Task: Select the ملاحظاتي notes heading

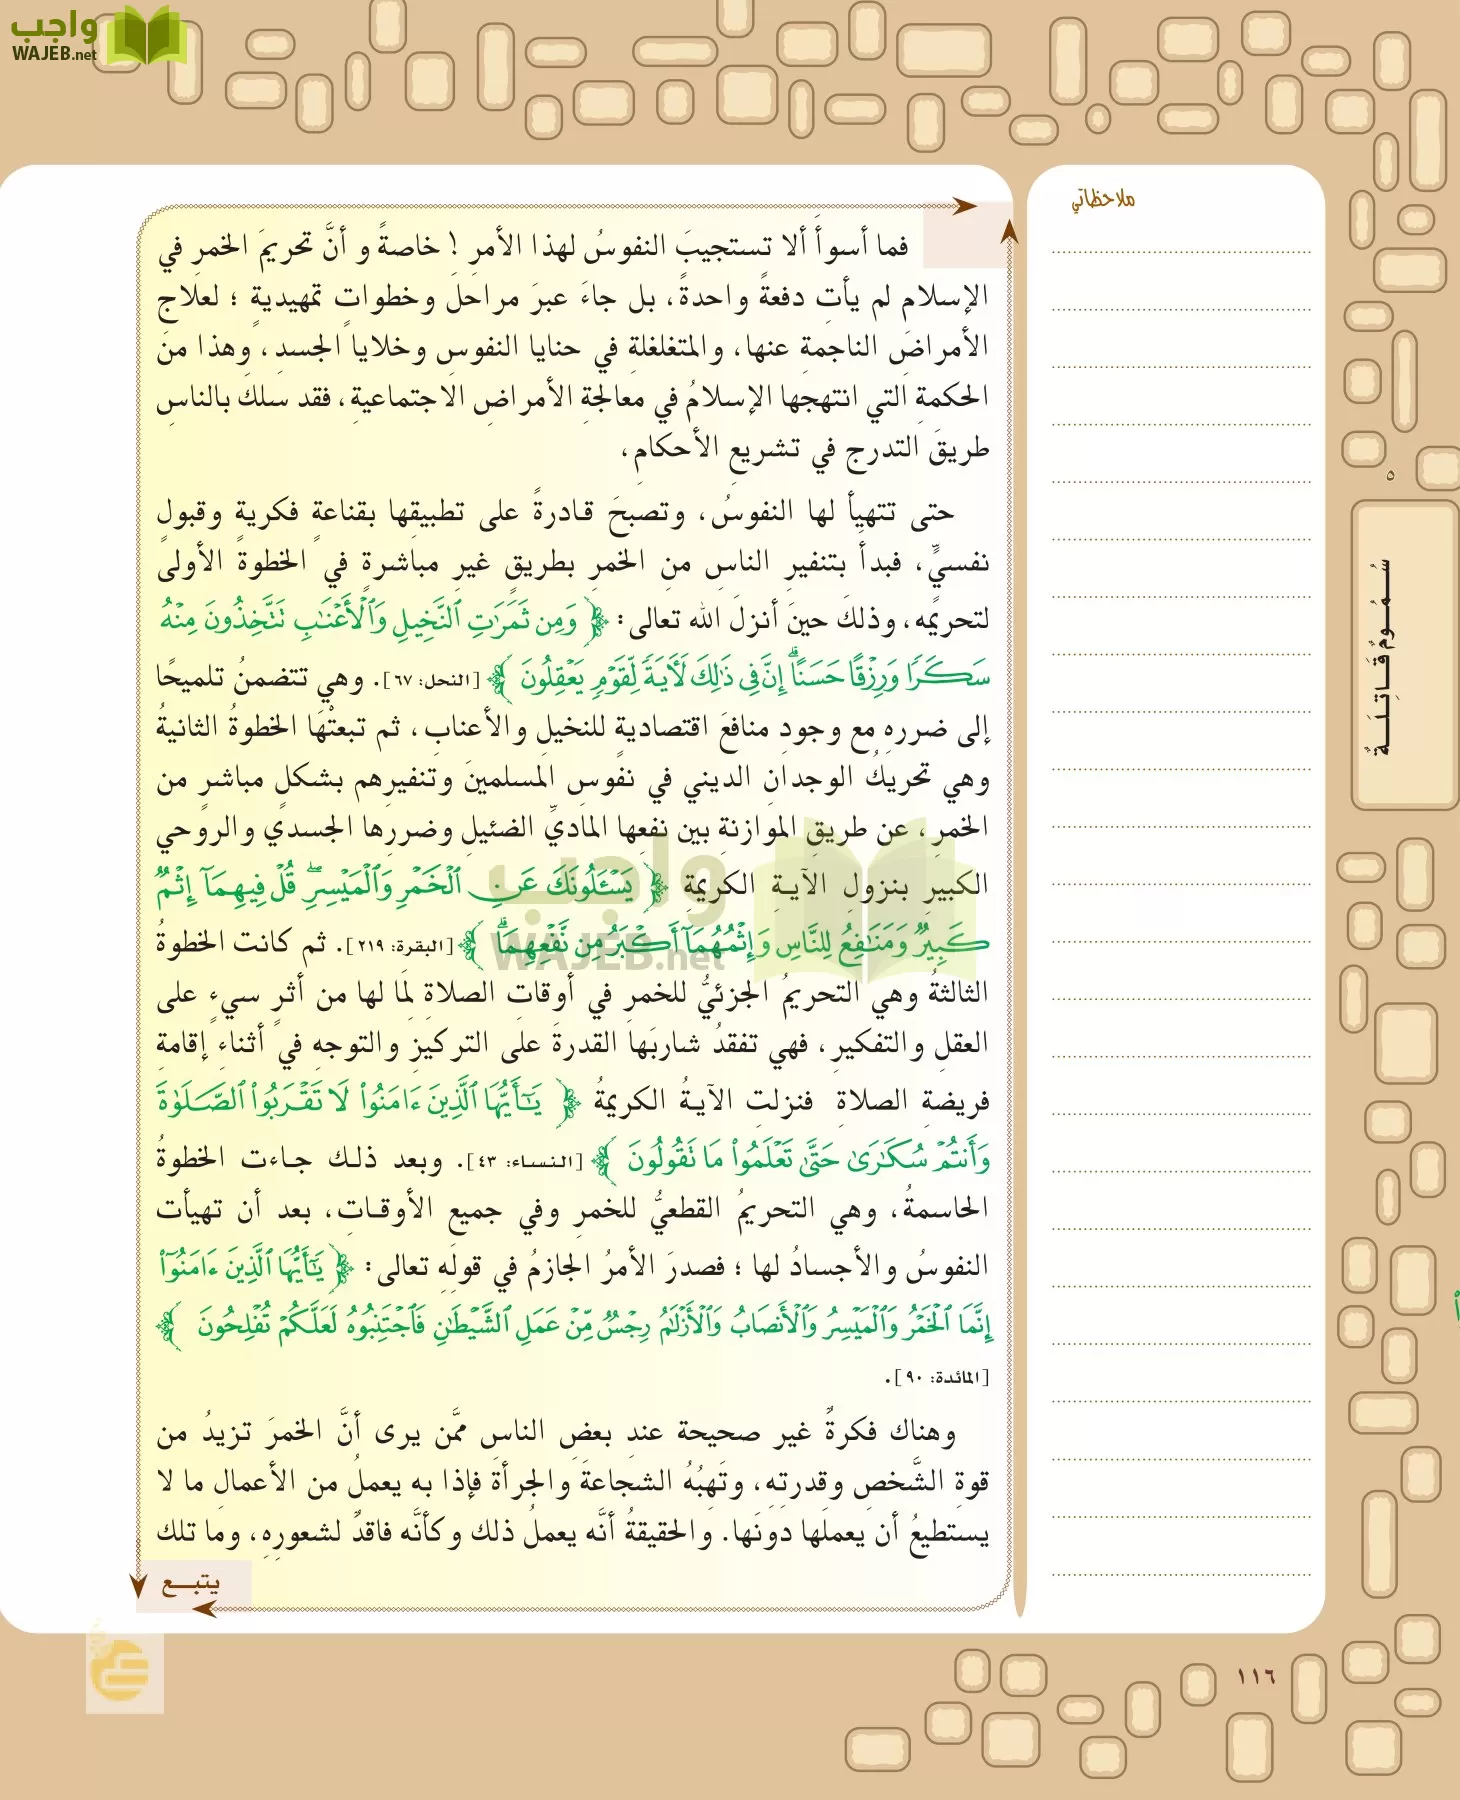Action: (1103, 198)
